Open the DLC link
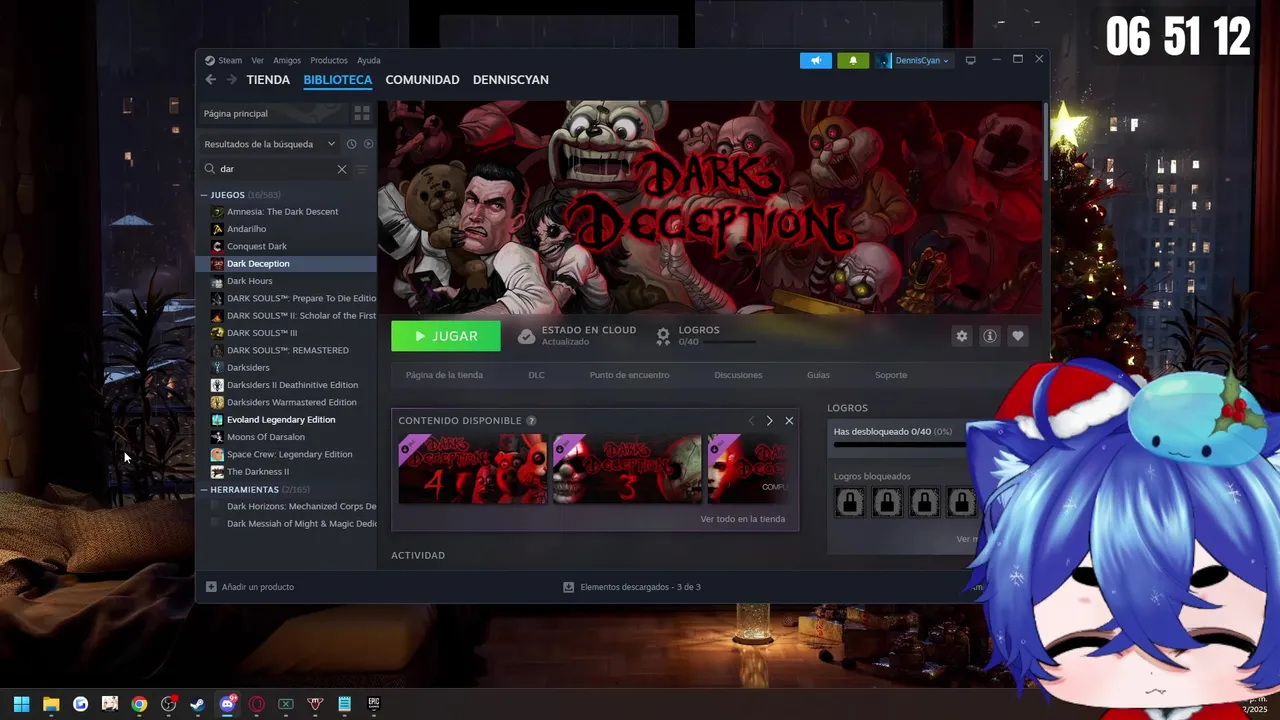This screenshot has width=1280, height=720. coord(536,375)
